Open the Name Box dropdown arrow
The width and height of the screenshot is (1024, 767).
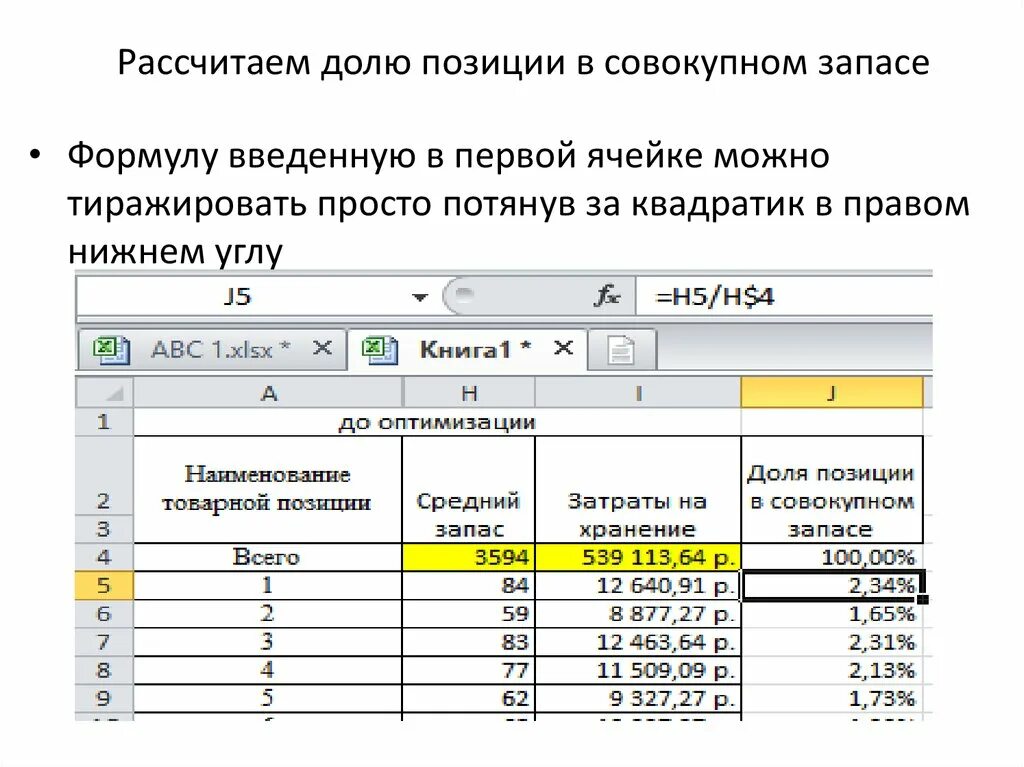tap(420, 297)
